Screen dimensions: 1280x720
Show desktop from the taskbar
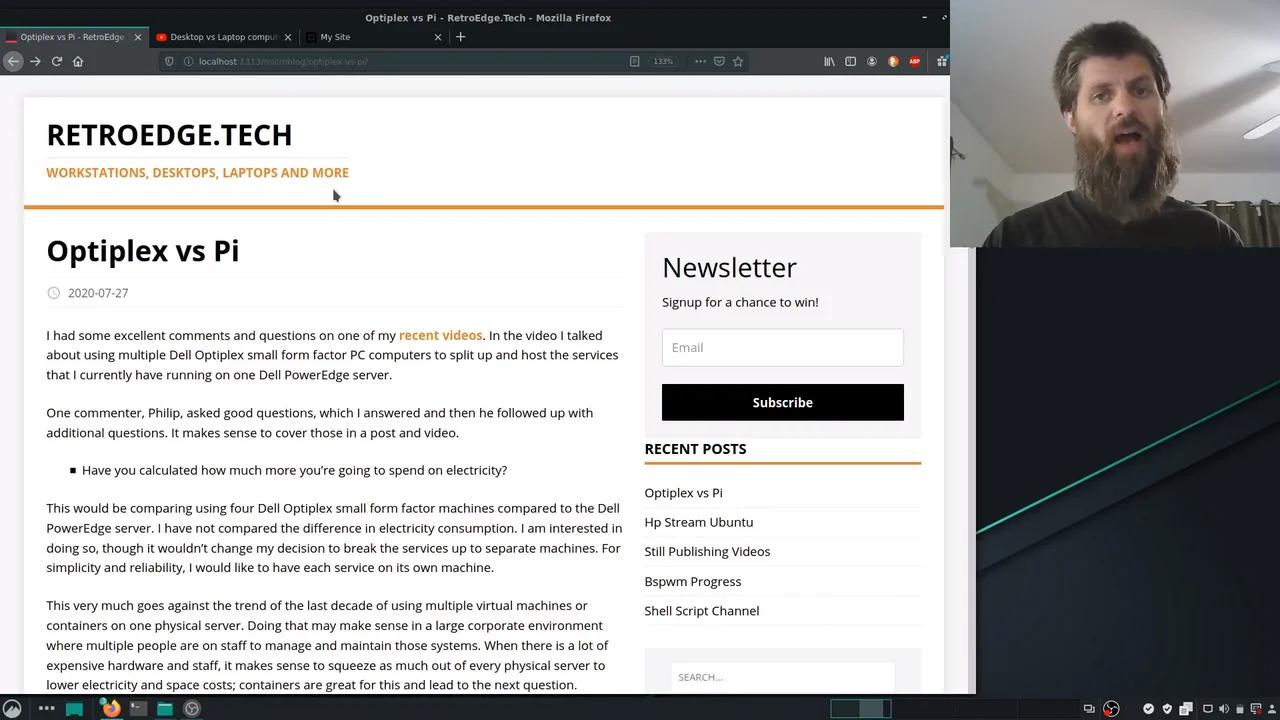74,708
